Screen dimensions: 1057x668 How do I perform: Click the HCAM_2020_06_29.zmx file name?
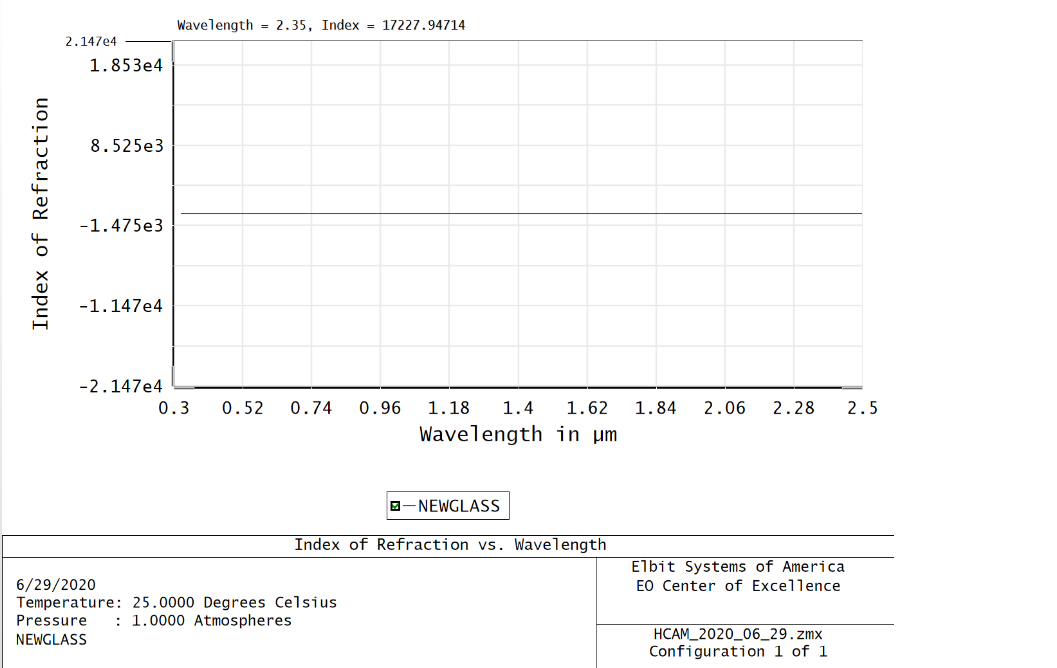738,634
